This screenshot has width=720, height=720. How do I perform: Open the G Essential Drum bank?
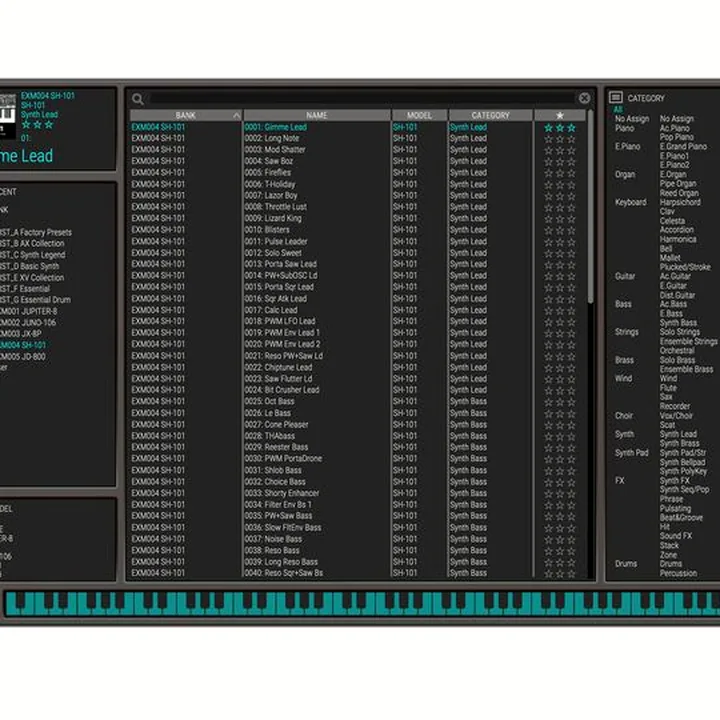click(x=35, y=300)
